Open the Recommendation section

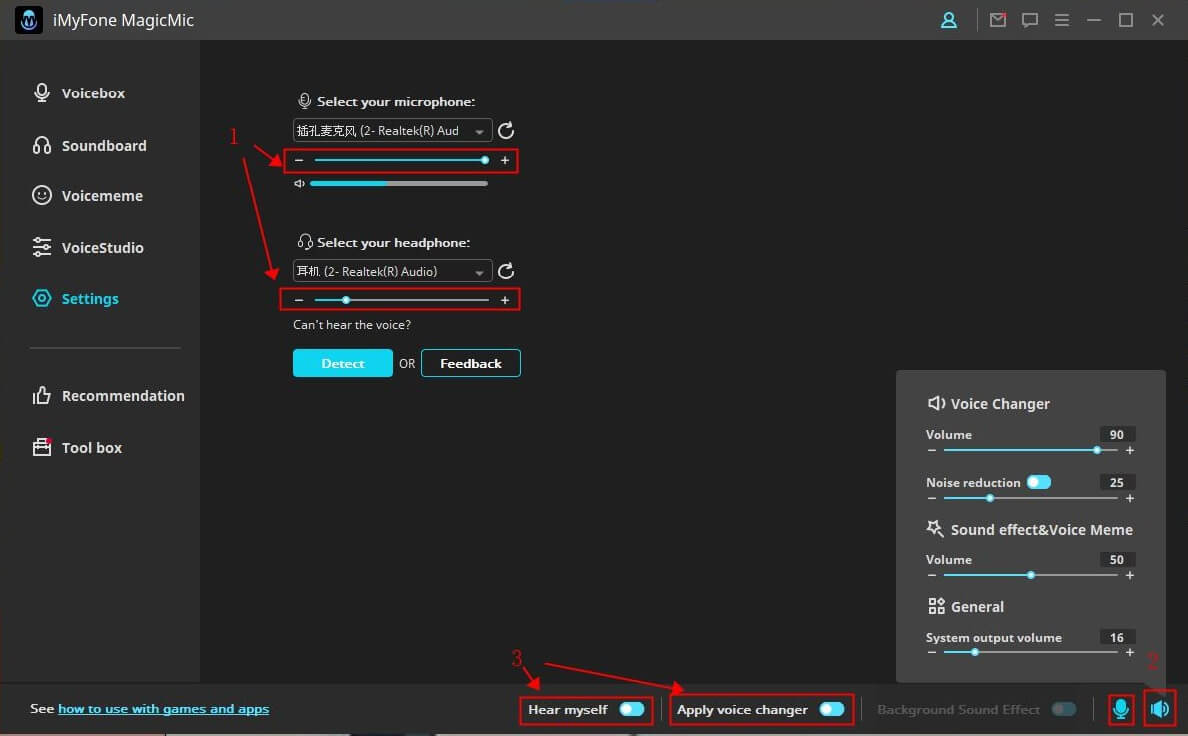(108, 396)
